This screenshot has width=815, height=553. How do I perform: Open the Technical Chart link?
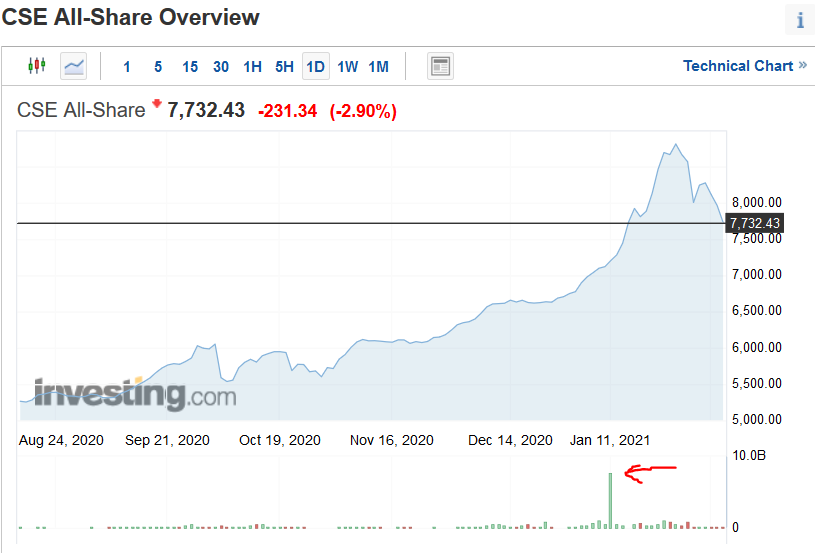point(744,66)
